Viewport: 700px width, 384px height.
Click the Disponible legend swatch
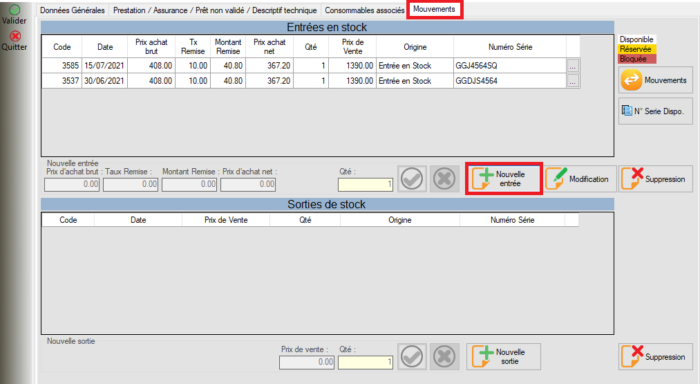(x=636, y=39)
